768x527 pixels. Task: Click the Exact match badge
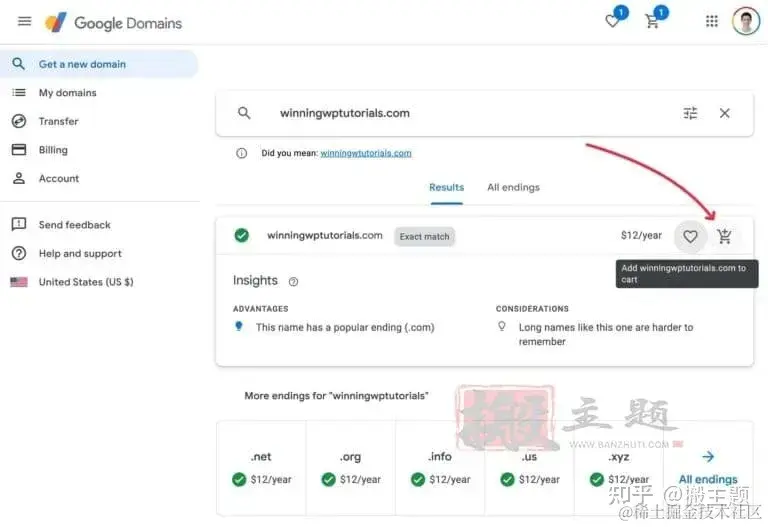click(x=424, y=237)
